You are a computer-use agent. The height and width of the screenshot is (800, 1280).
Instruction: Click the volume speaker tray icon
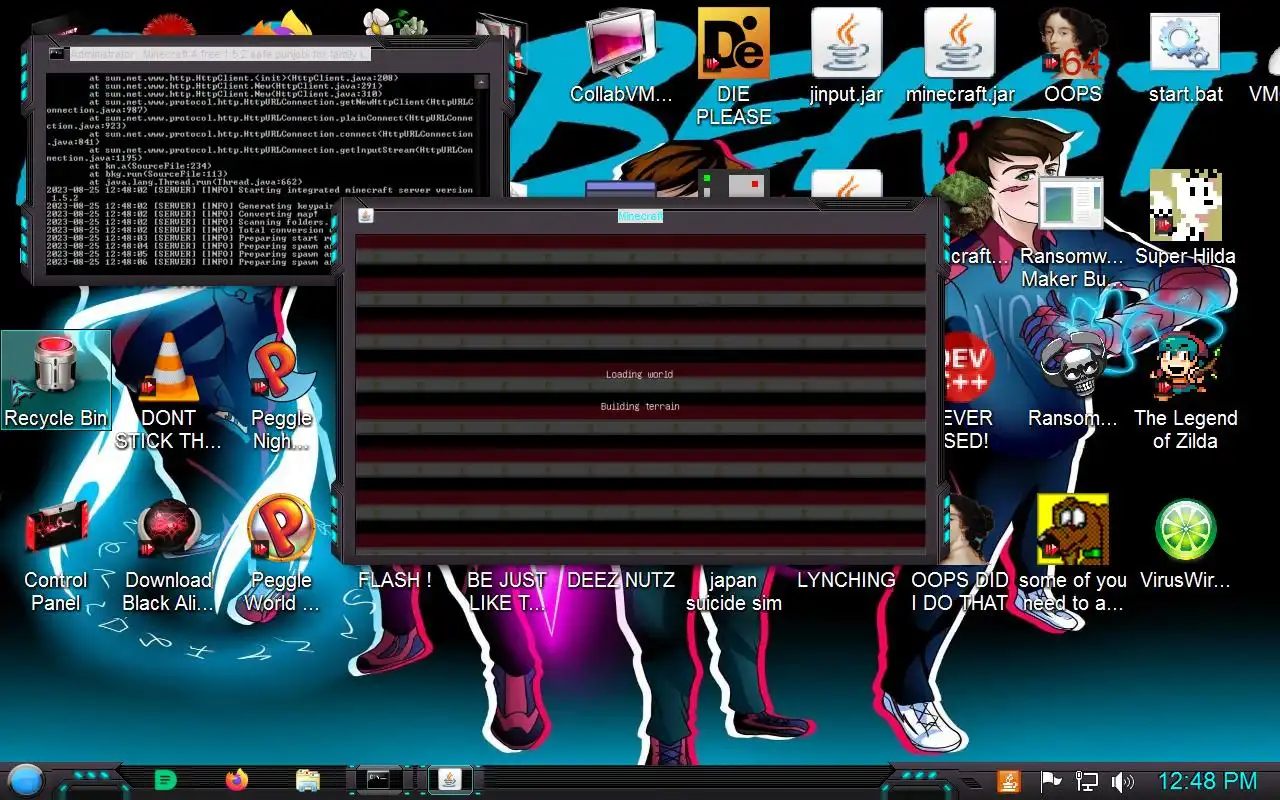pyautogui.click(x=1122, y=781)
